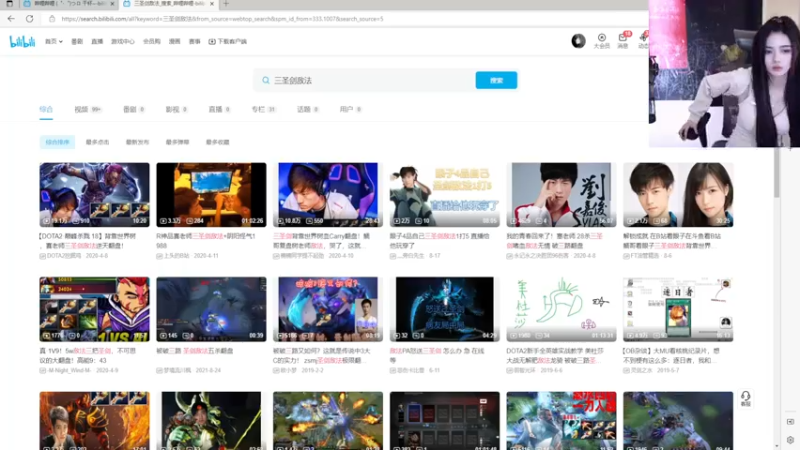
Task: Open 1VS9 video thumbnail
Action: click(x=94, y=309)
